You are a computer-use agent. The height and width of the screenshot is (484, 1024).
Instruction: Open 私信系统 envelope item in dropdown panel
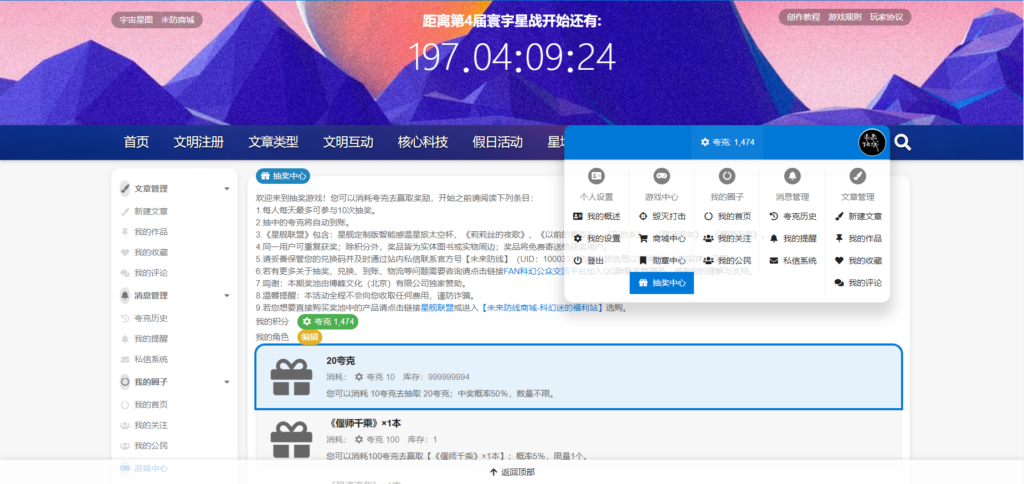coord(792,260)
